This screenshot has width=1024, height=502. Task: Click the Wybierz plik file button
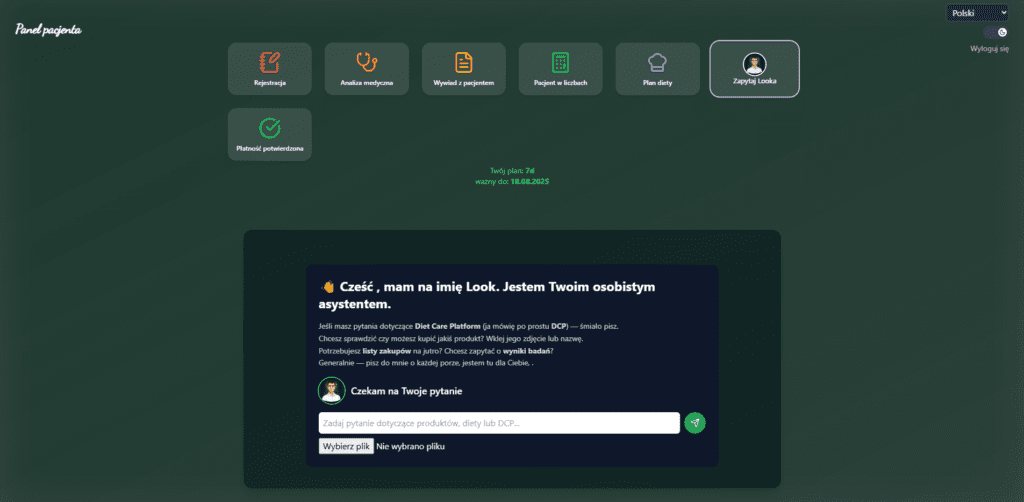coord(346,447)
